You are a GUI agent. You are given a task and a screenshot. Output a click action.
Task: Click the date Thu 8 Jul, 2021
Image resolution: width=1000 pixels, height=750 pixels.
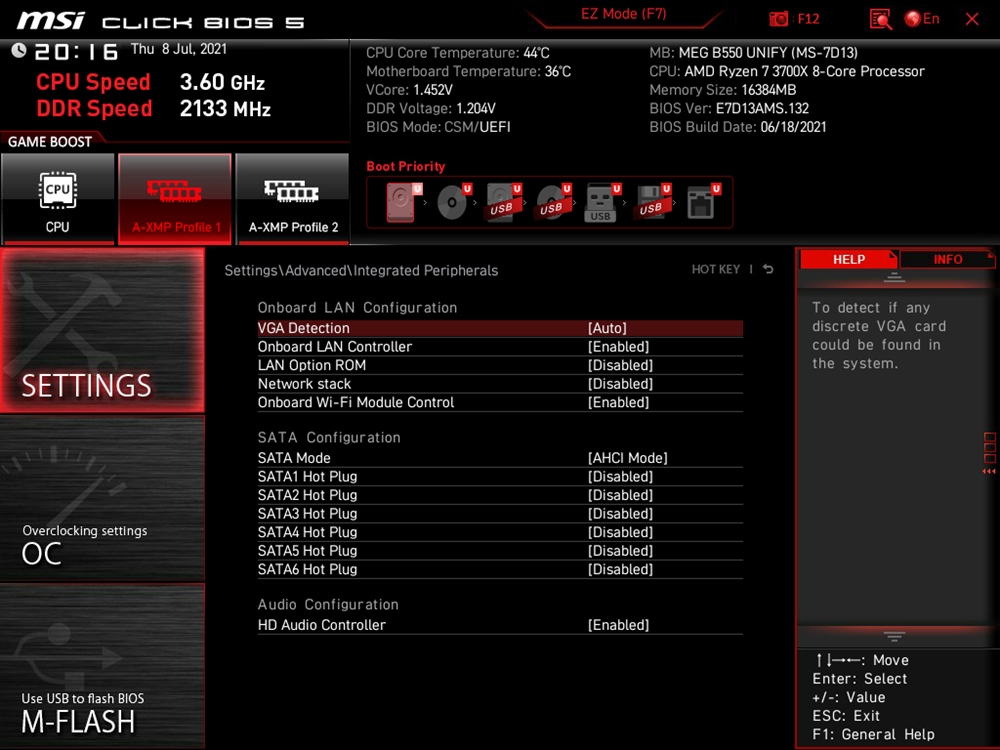point(179,49)
